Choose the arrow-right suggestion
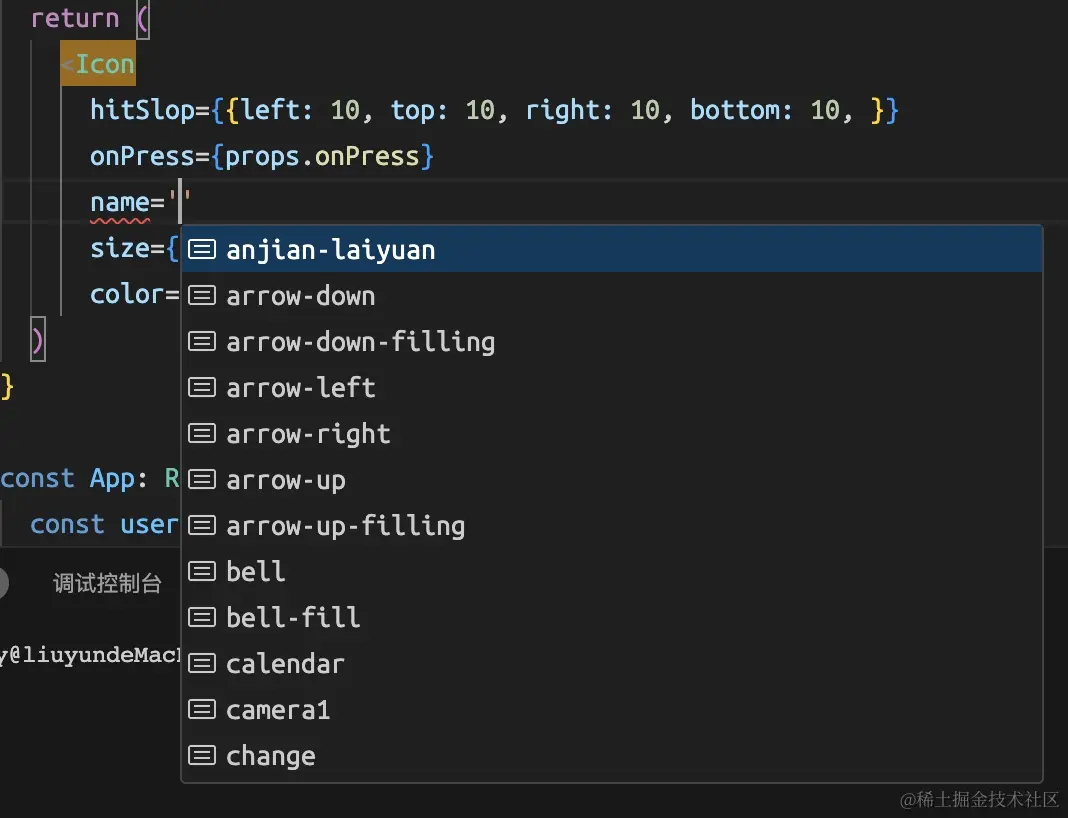The width and height of the screenshot is (1068, 818). (612, 434)
